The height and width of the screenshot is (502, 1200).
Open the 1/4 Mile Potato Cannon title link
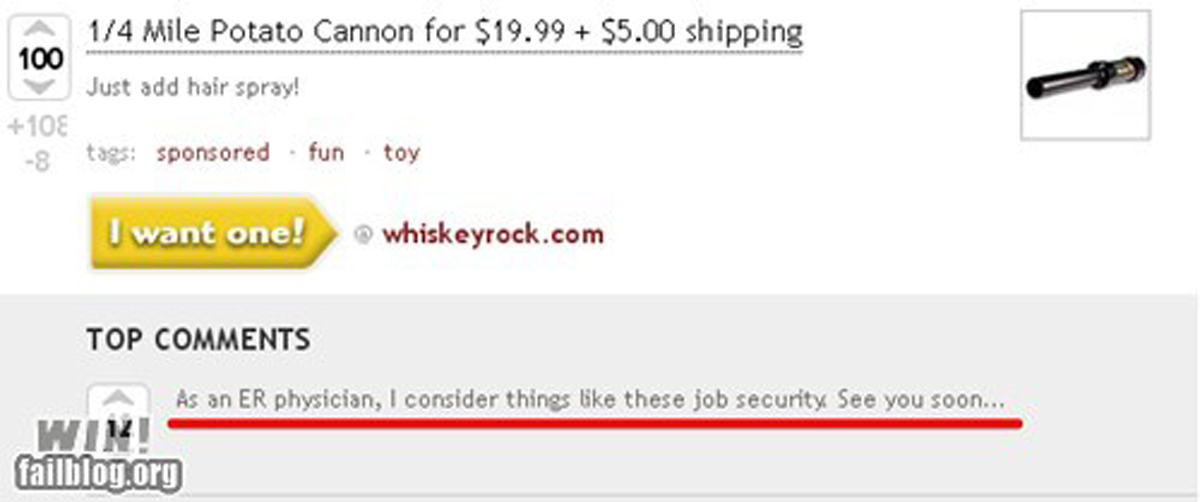[445, 33]
